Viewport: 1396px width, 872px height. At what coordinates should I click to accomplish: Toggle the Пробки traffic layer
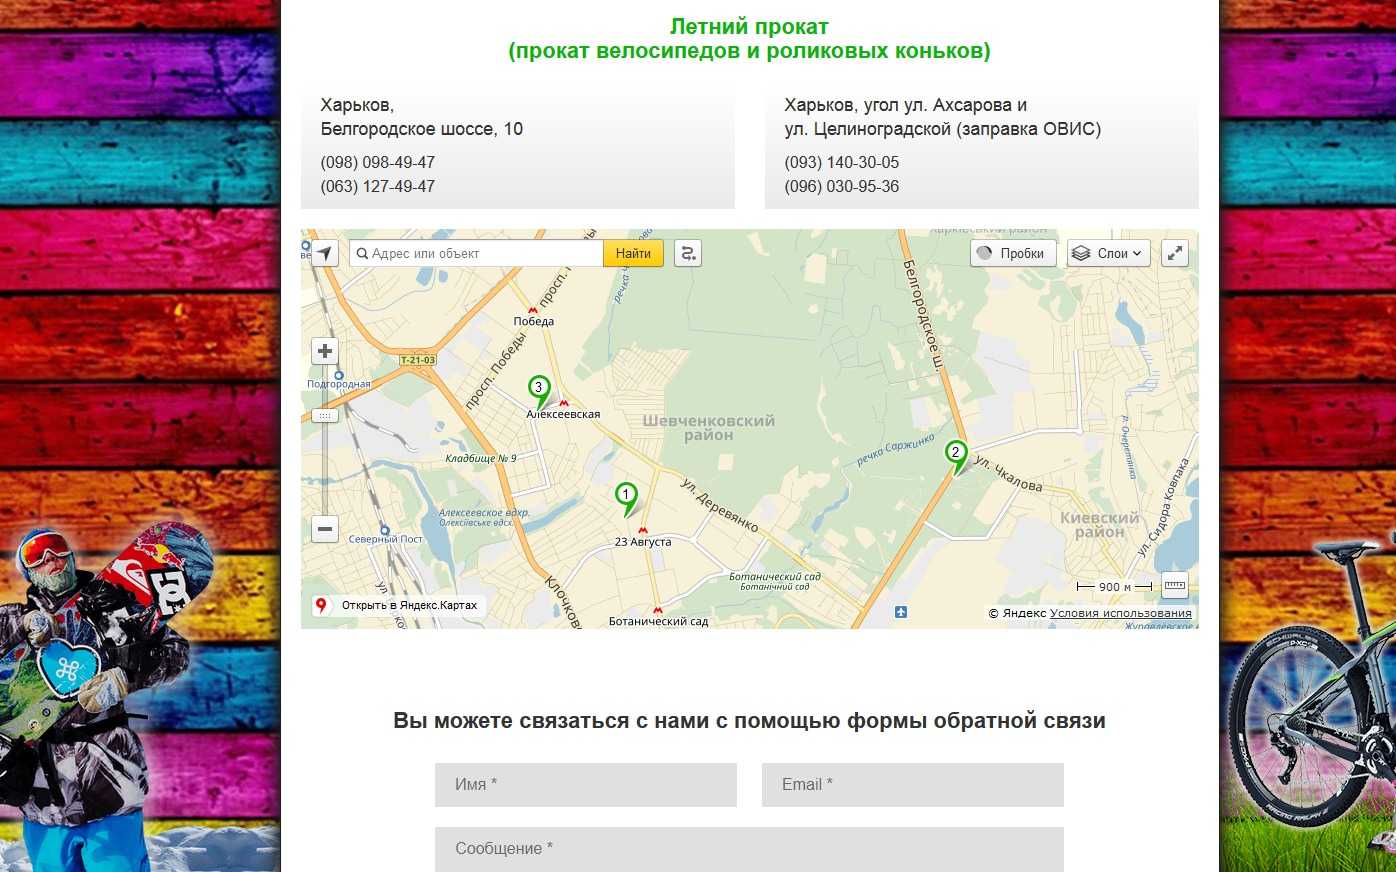(x=1012, y=254)
